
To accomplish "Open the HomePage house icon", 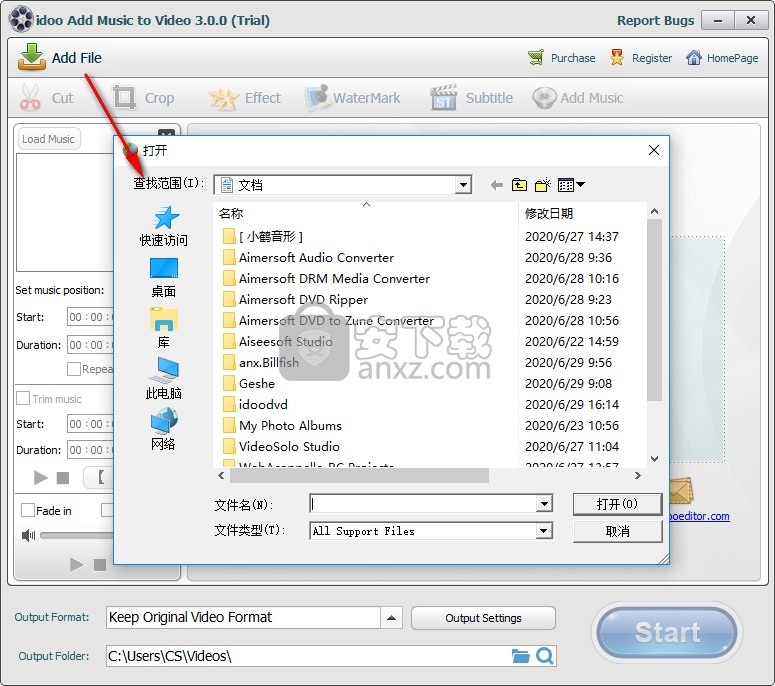I will (693, 58).
